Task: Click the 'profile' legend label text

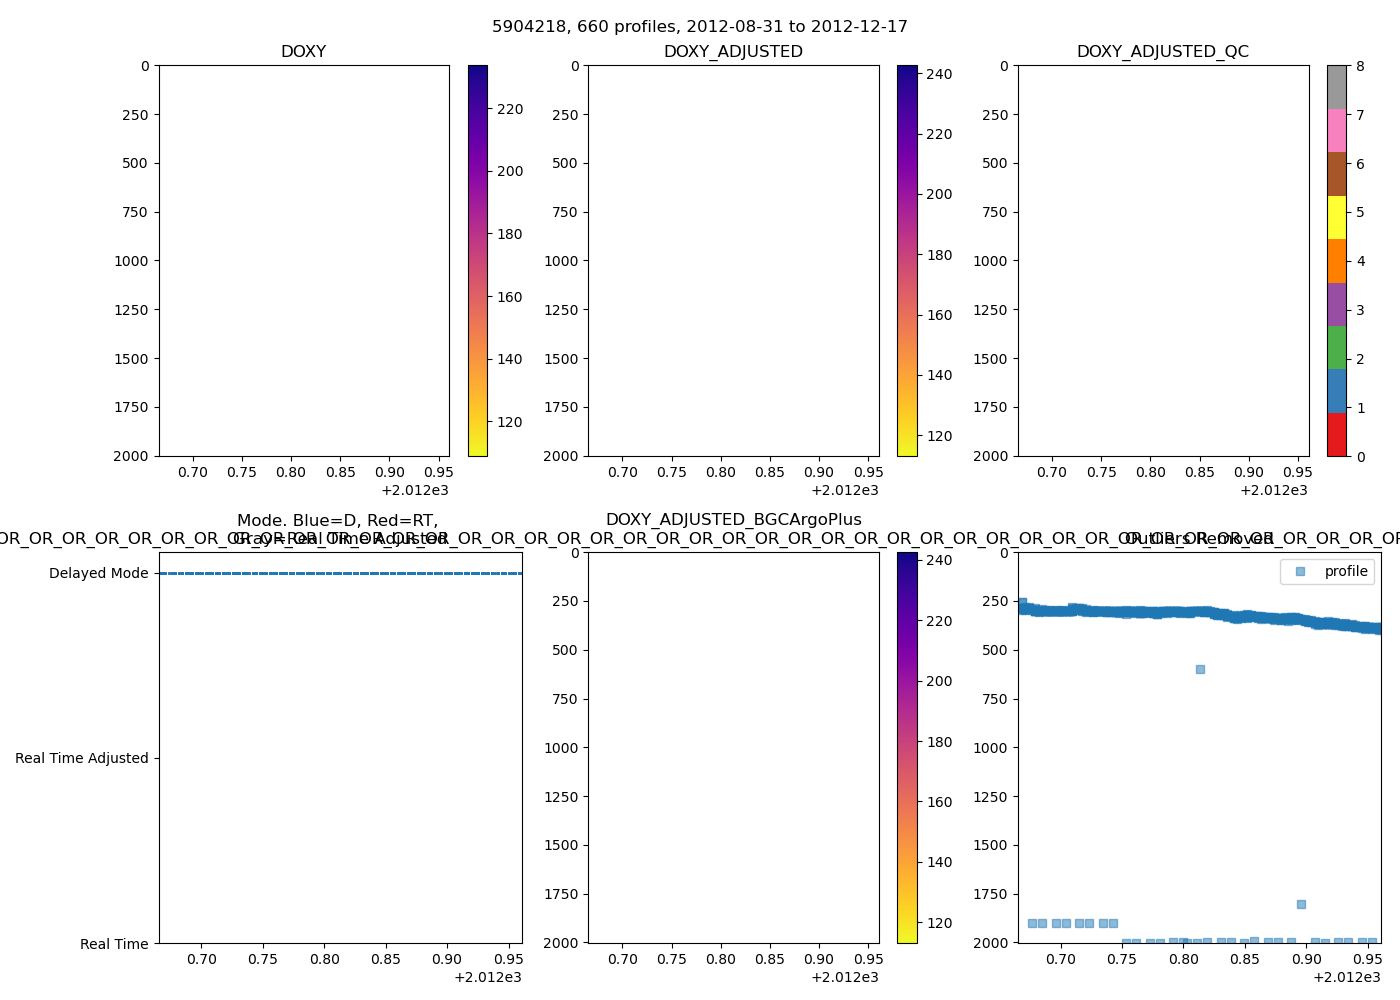Action: pyautogui.click(x=1346, y=572)
